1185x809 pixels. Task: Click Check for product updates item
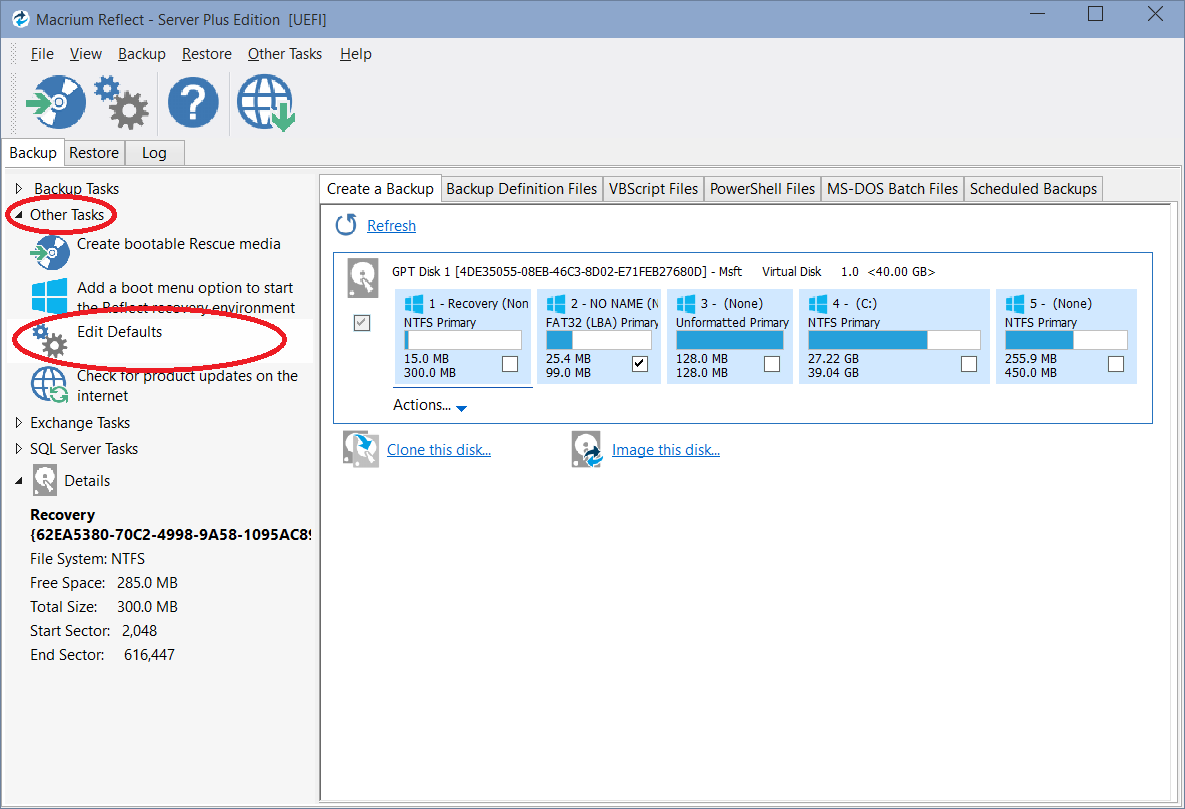(187, 386)
